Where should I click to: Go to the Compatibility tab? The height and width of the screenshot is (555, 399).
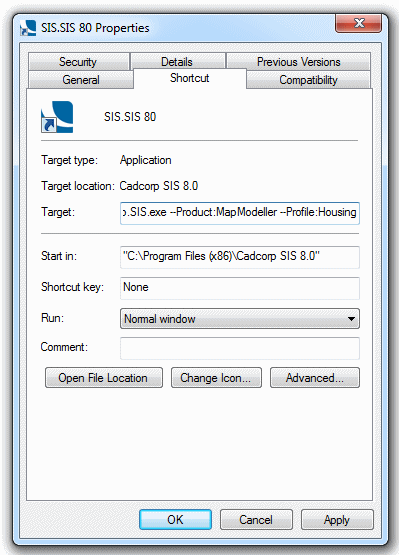point(308,80)
